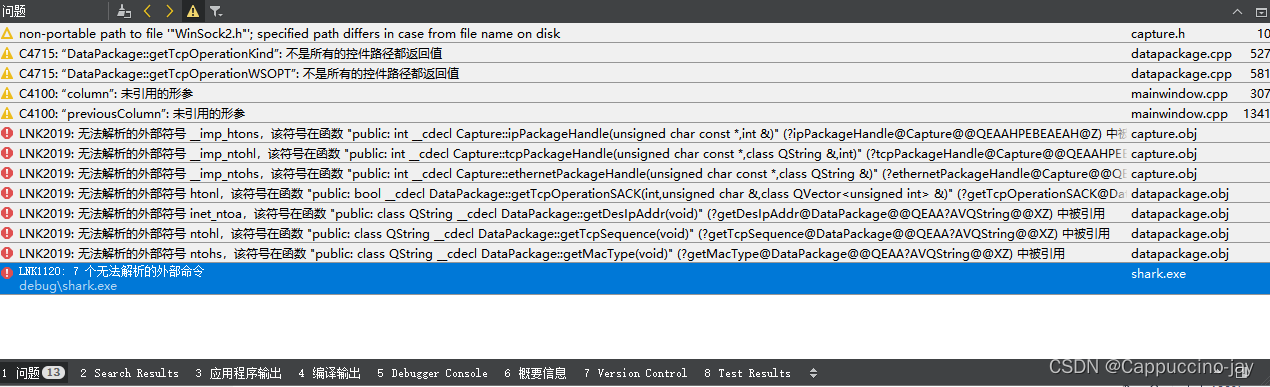Open the issue category filter dropdown
The image size is (1270, 387).
(216, 11)
